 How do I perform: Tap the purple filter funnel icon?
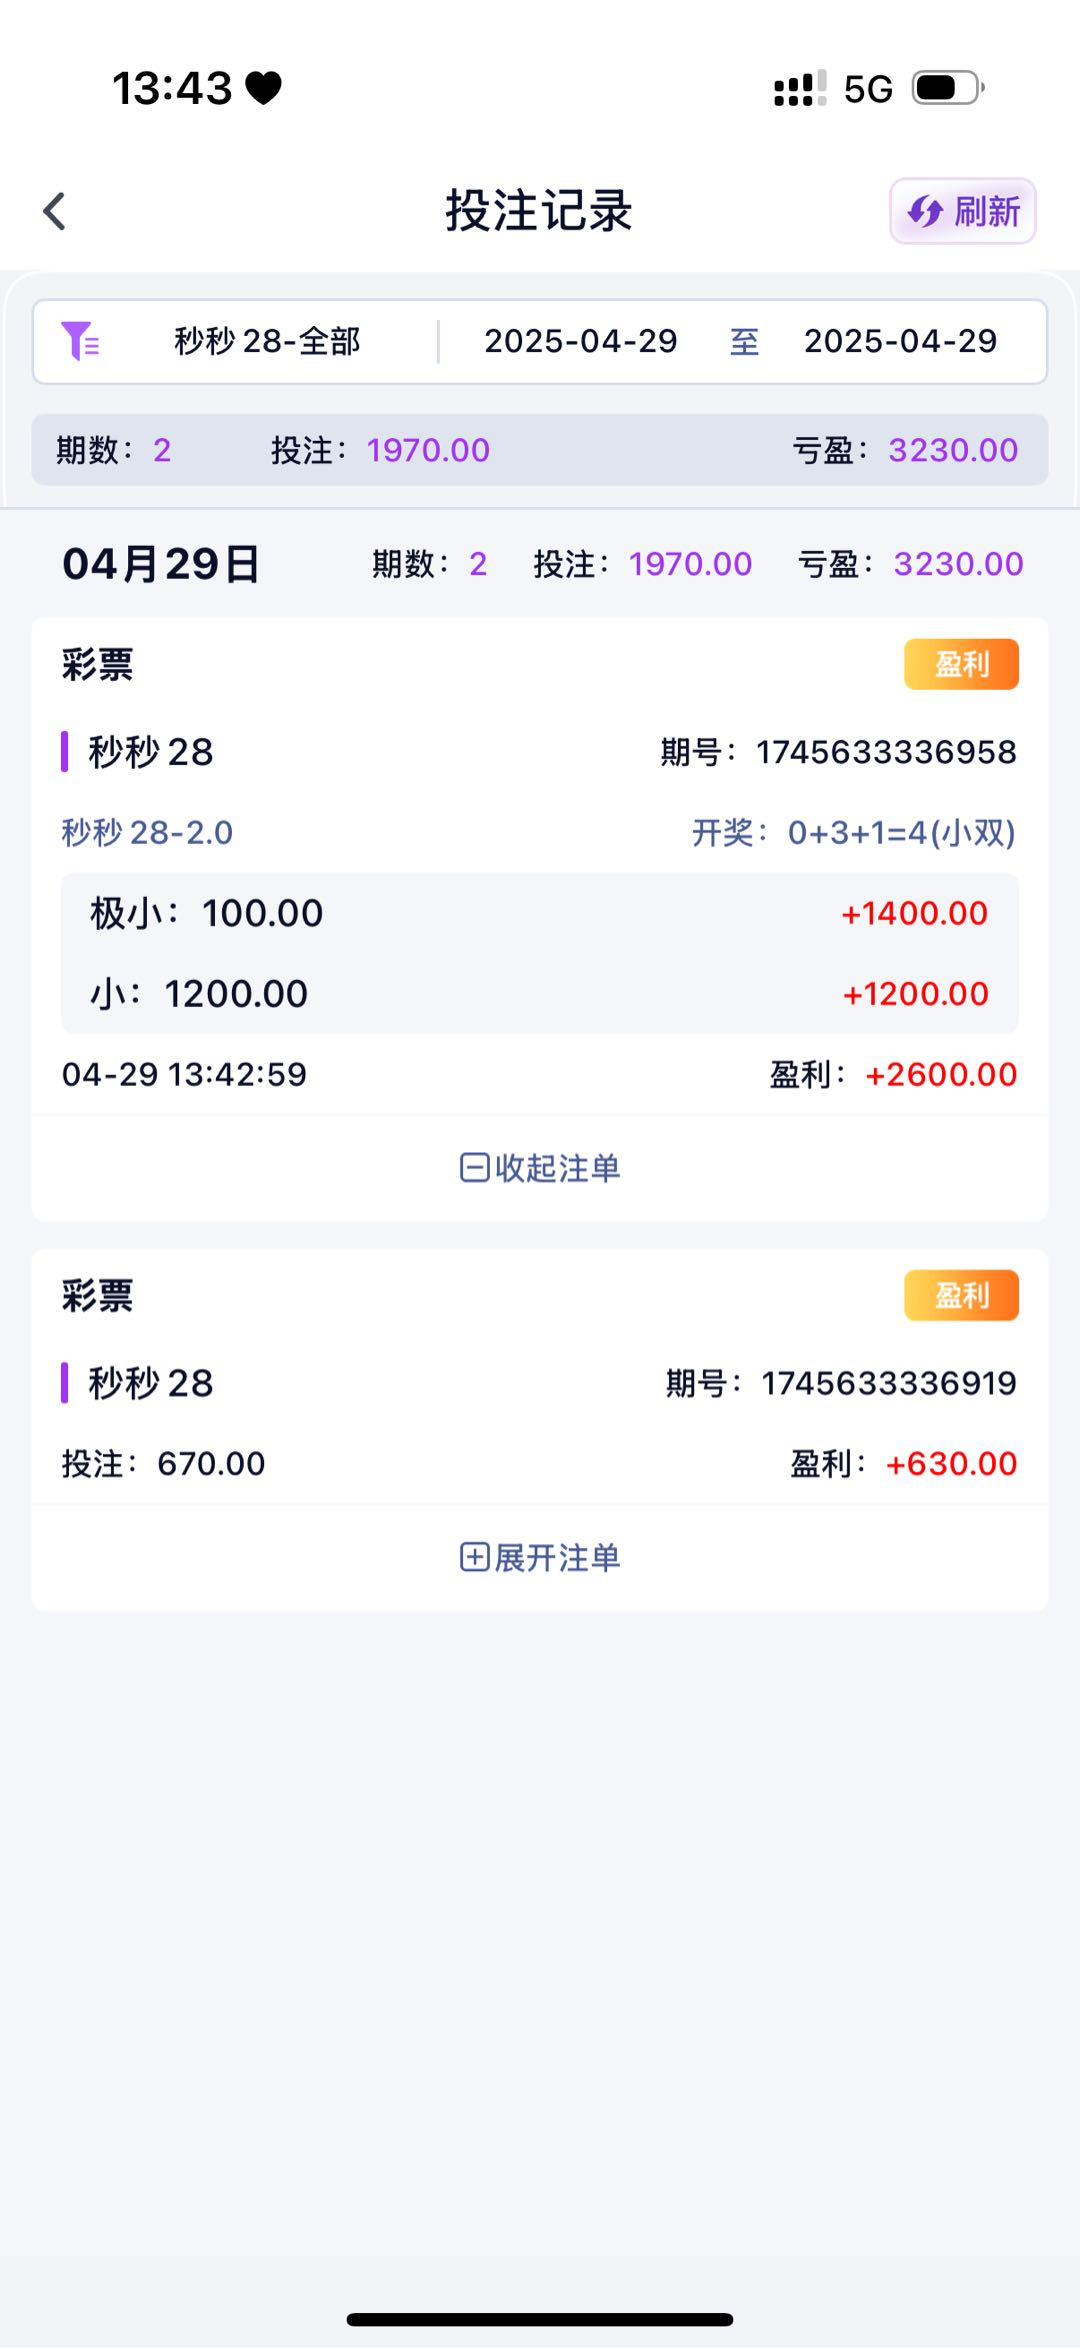point(79,341)
